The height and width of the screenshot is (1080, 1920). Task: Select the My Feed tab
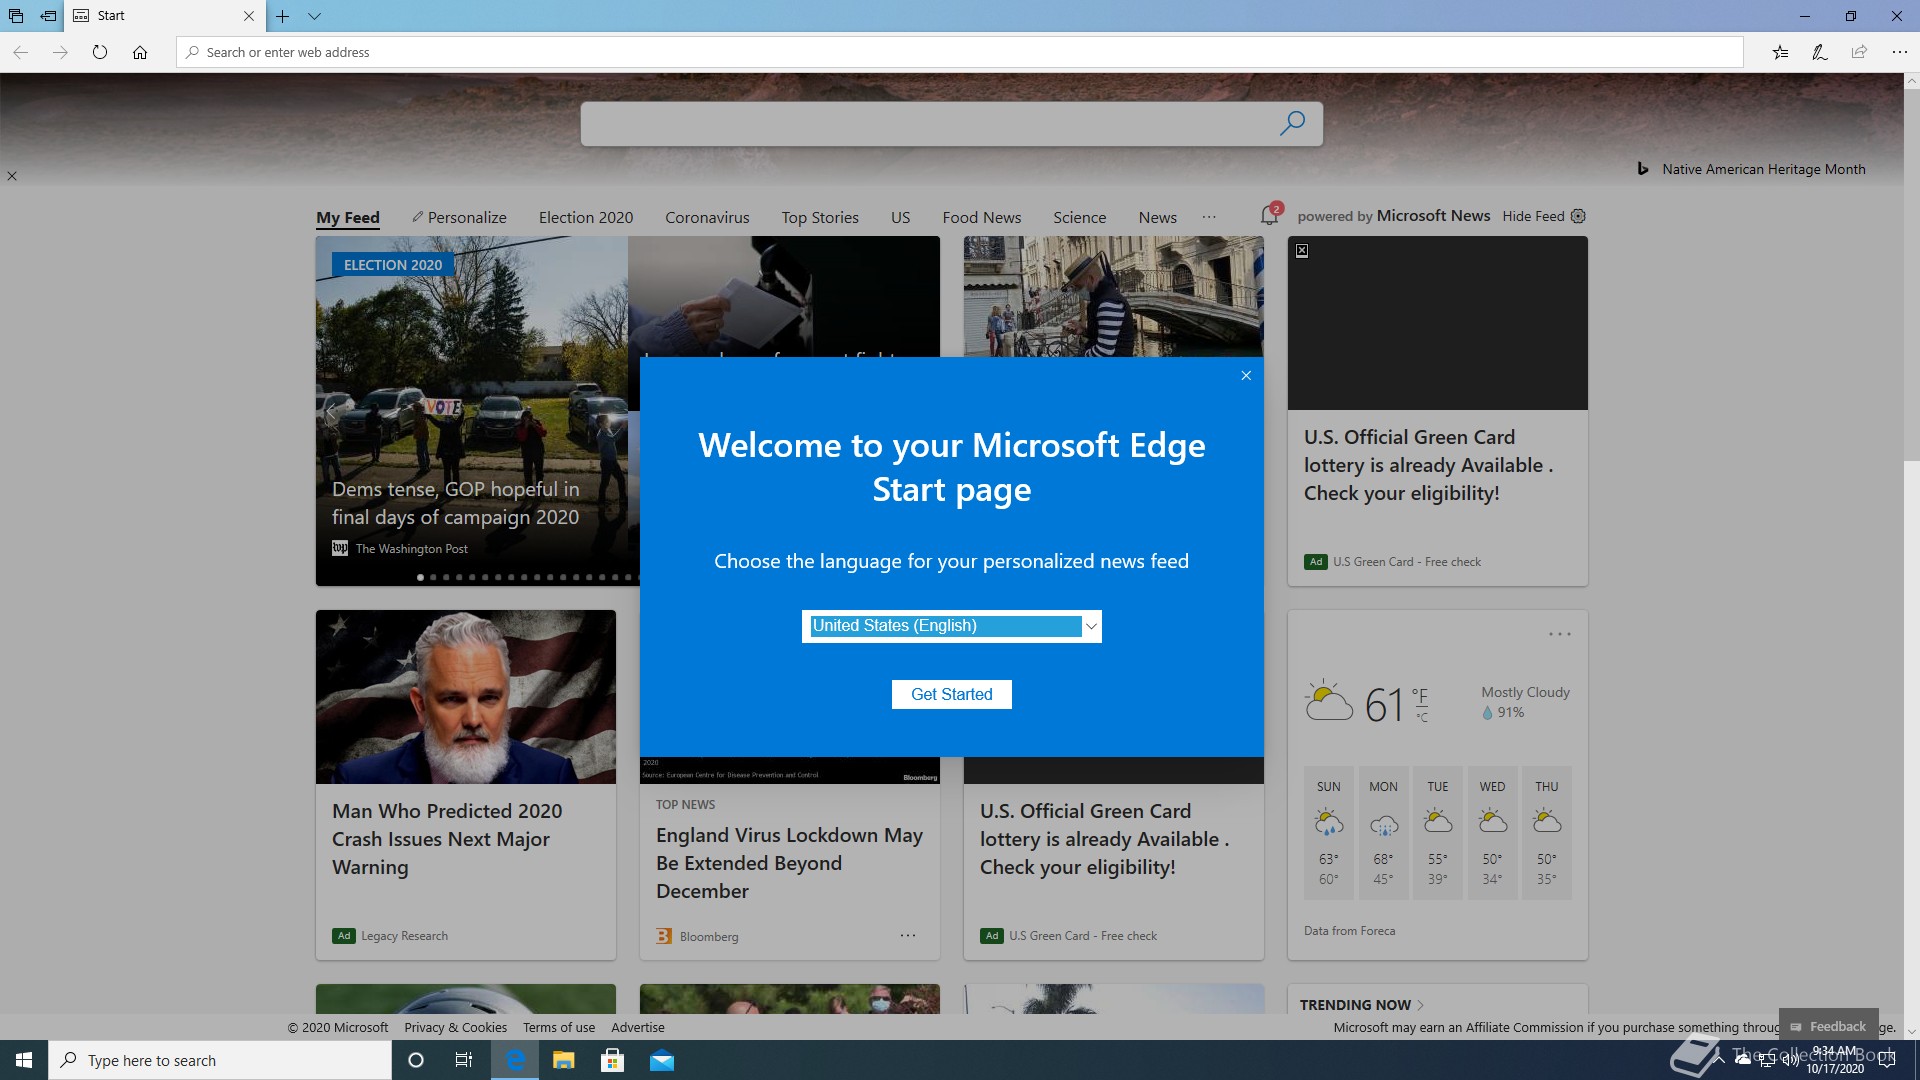[348, 217]
